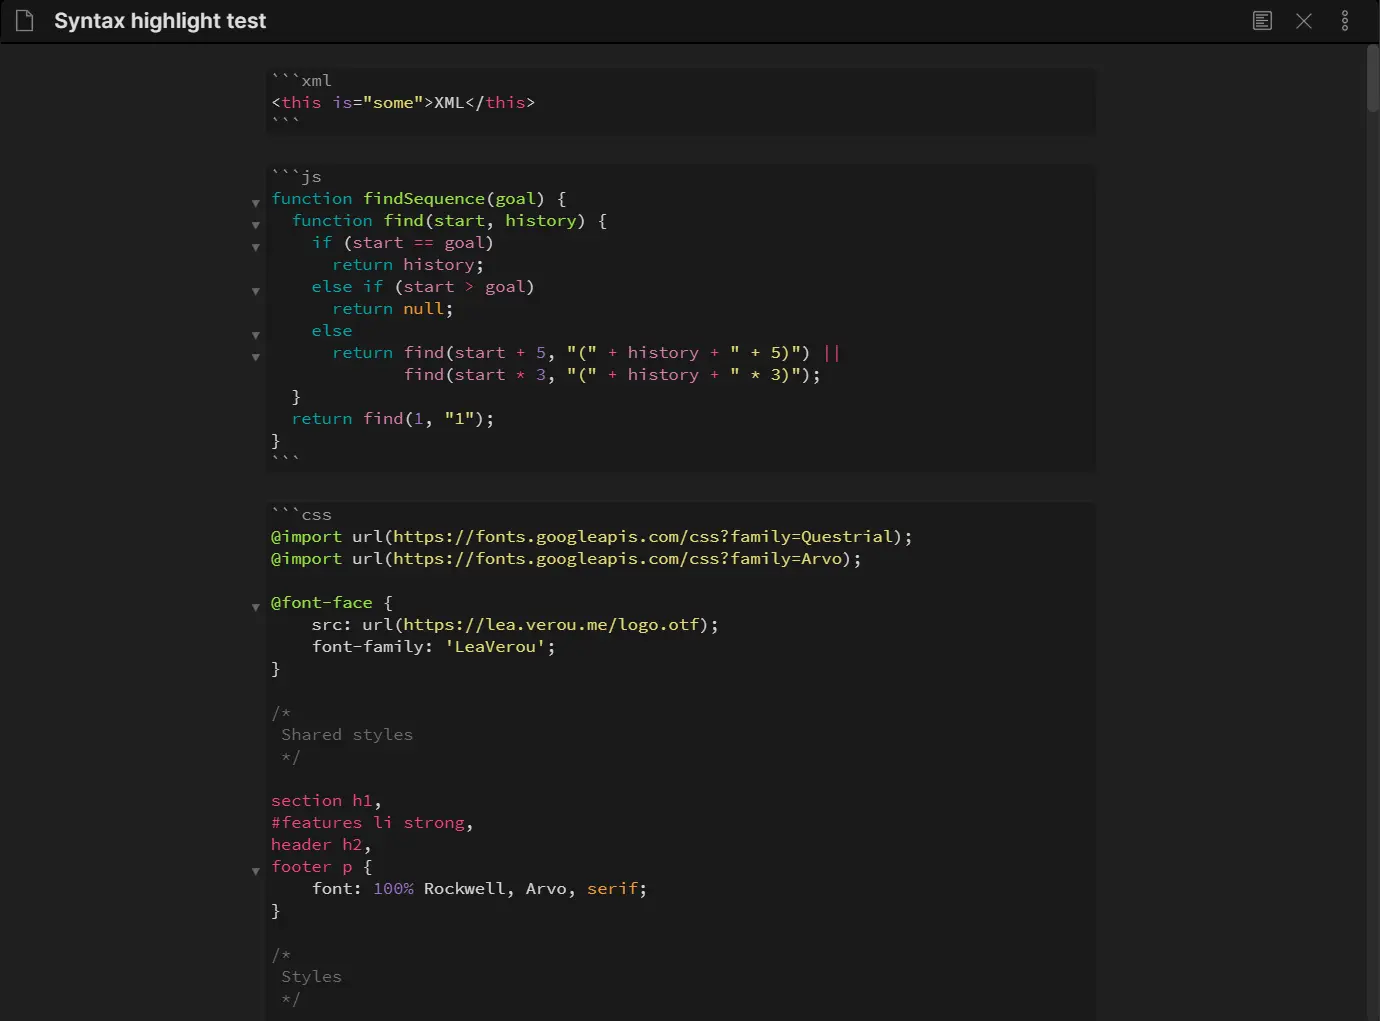
Task: Open the more options menu
Action: [x=1345, y=20]
